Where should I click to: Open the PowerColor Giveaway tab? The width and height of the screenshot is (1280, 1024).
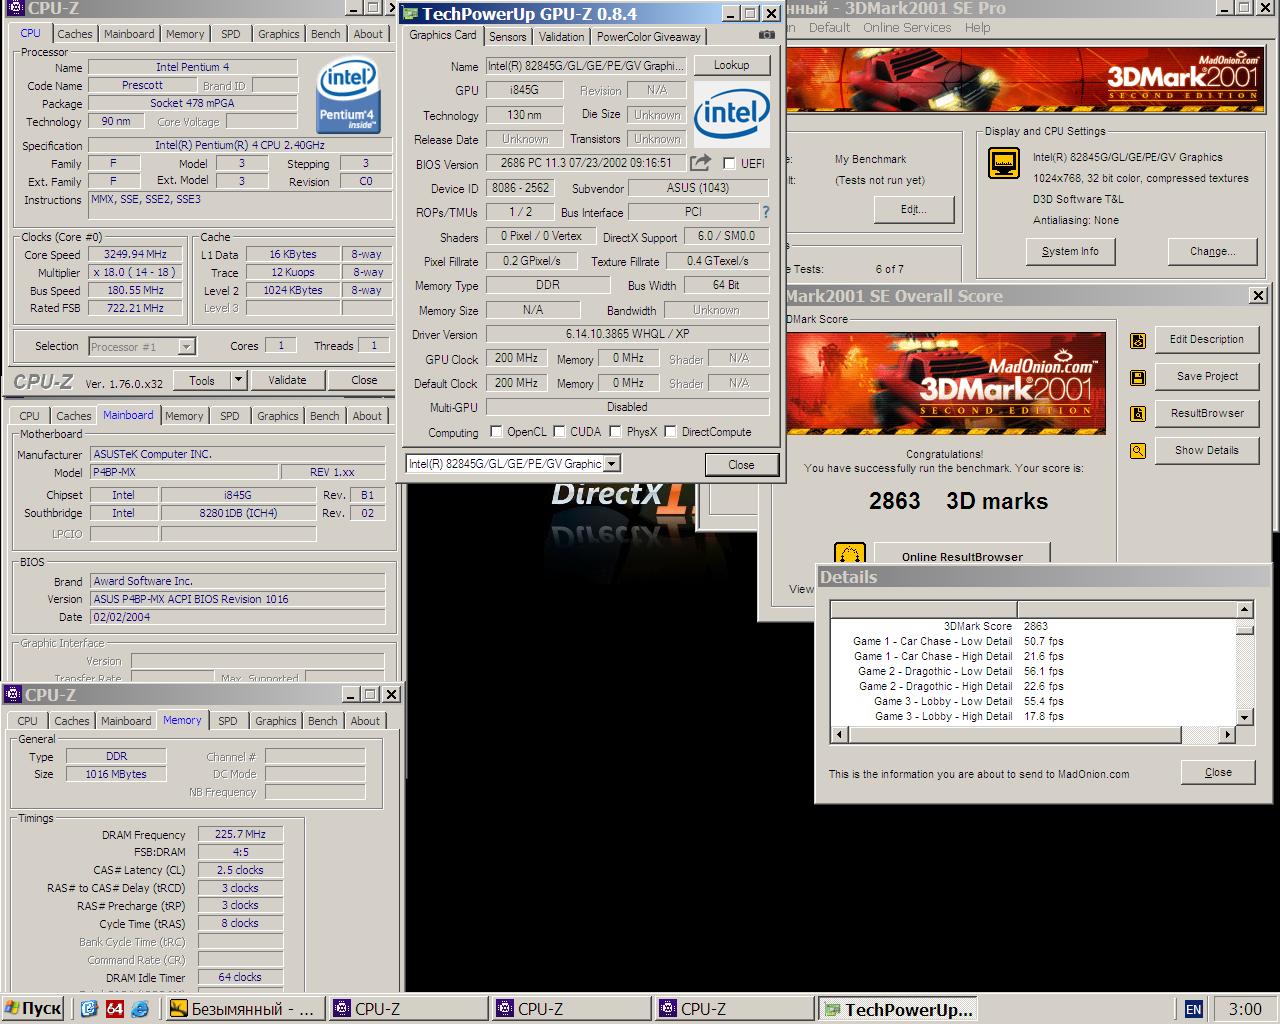649,37
